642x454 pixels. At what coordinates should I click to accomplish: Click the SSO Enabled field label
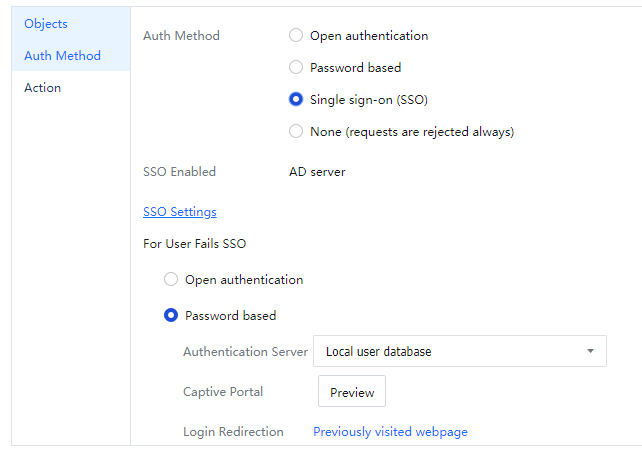[x=180, y=172]
